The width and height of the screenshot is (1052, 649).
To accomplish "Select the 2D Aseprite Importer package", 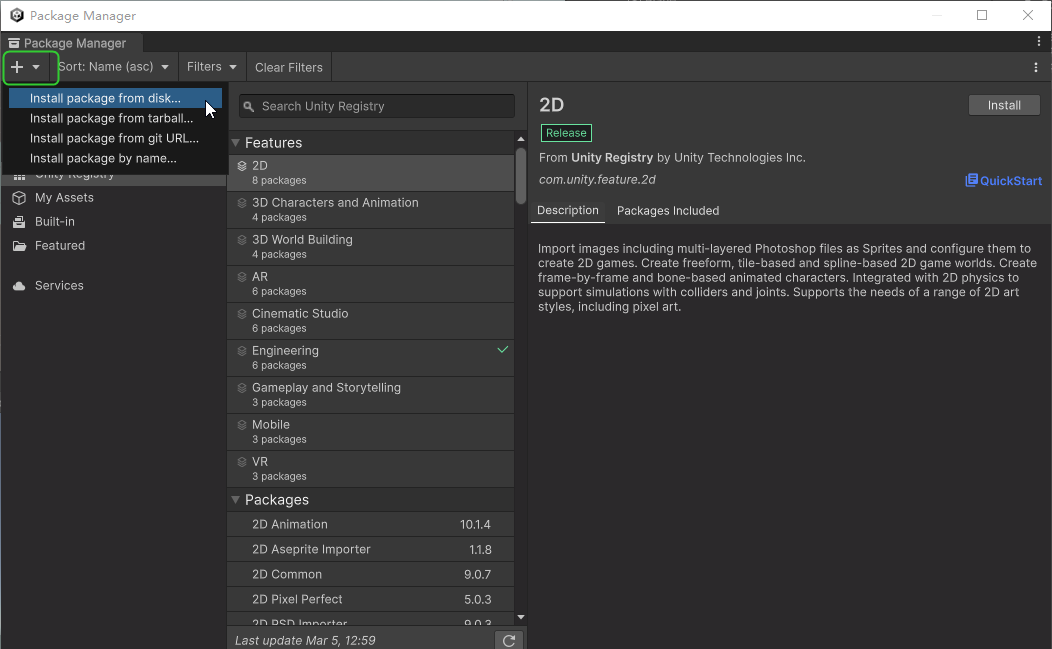I will (x=371, y=550).
